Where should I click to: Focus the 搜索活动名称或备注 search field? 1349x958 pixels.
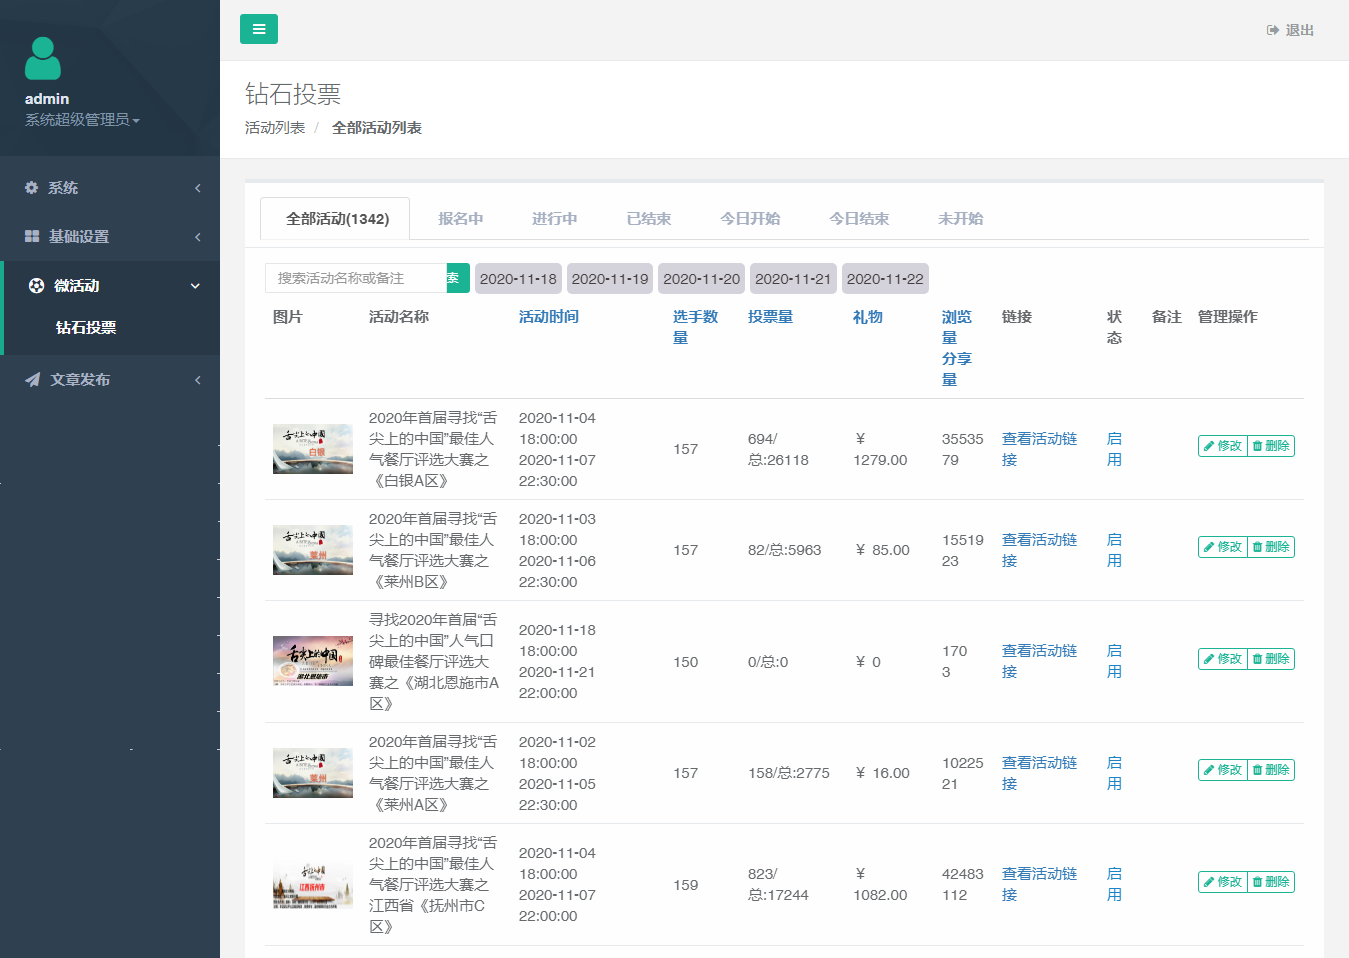pyautogui.click(x=355, y=278)
